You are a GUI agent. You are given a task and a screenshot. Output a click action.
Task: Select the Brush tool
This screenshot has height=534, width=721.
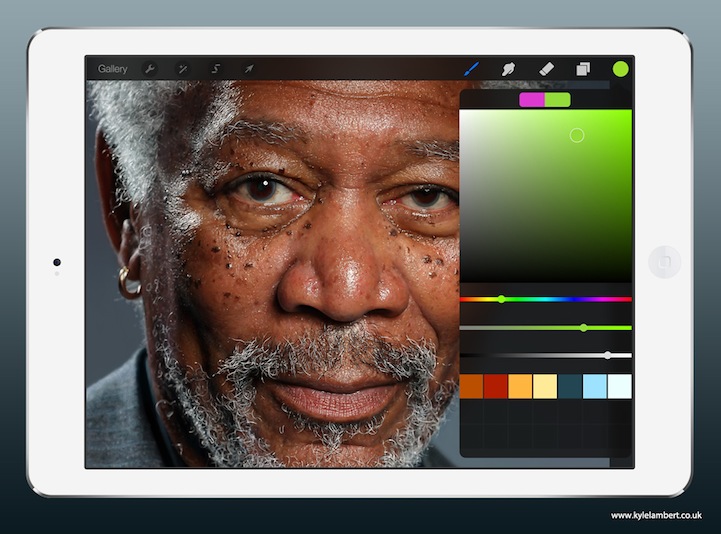(472, 69)
